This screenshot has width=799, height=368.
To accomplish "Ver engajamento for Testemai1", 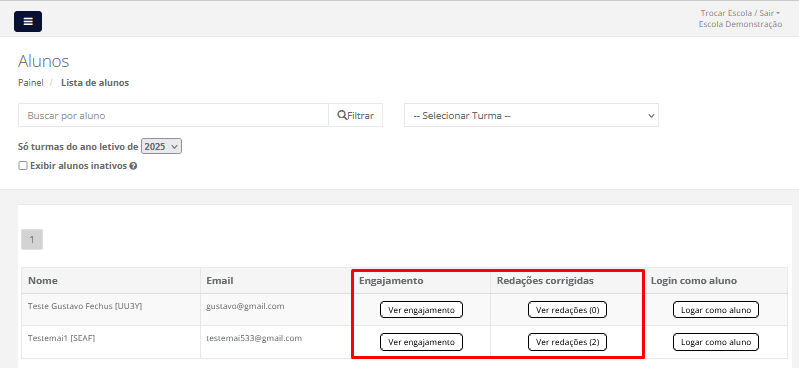I will 421,342.
